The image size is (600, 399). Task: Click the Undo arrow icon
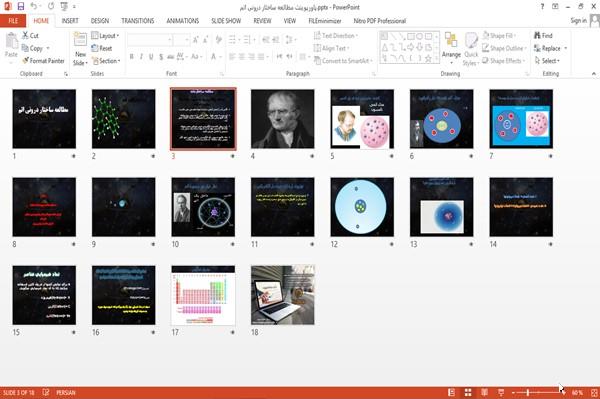click(x=34, y=7)
